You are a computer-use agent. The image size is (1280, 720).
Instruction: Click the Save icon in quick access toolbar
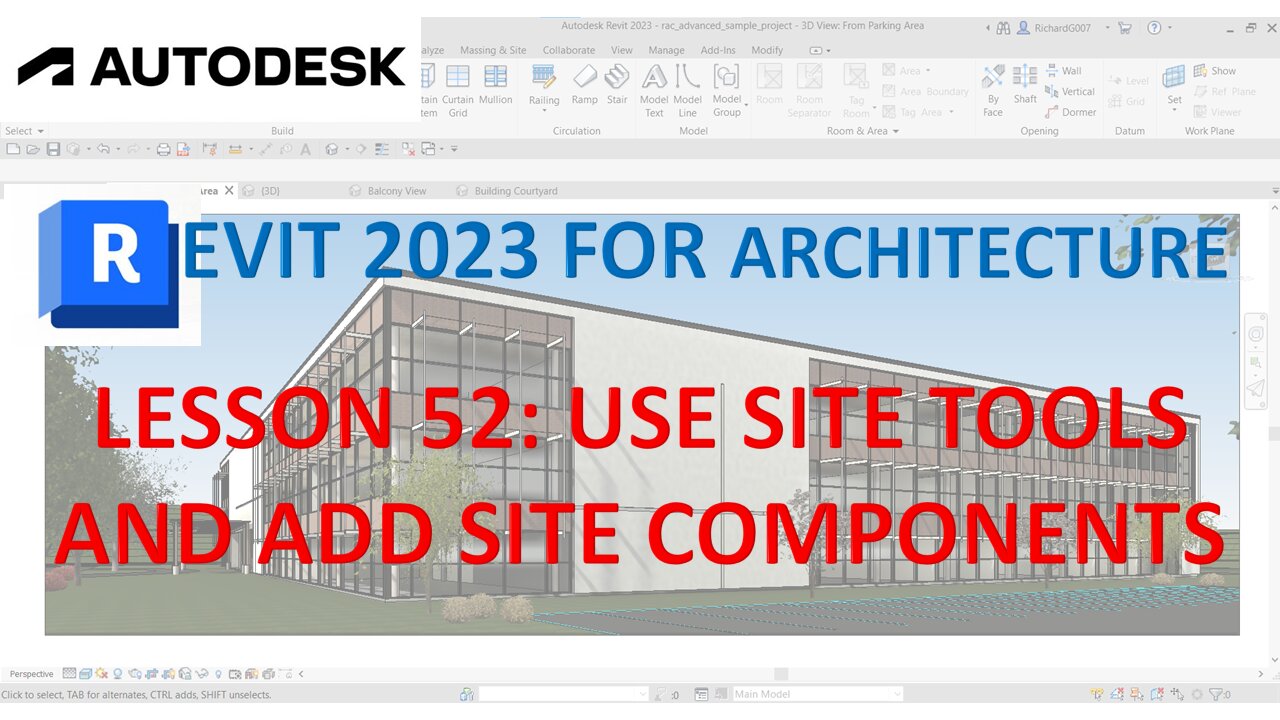pos(53,149)
